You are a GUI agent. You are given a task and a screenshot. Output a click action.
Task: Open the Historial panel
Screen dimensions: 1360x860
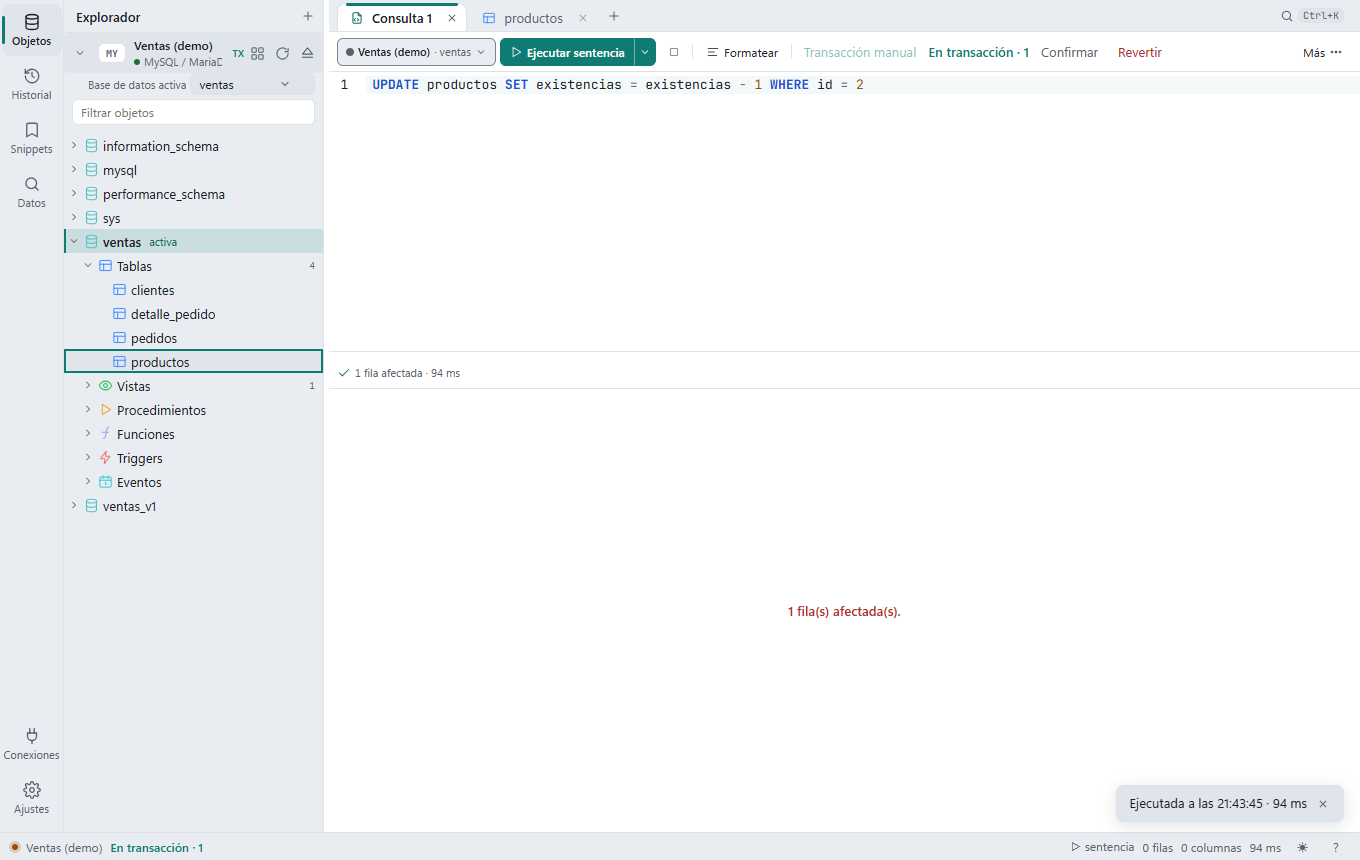[31, 84]
